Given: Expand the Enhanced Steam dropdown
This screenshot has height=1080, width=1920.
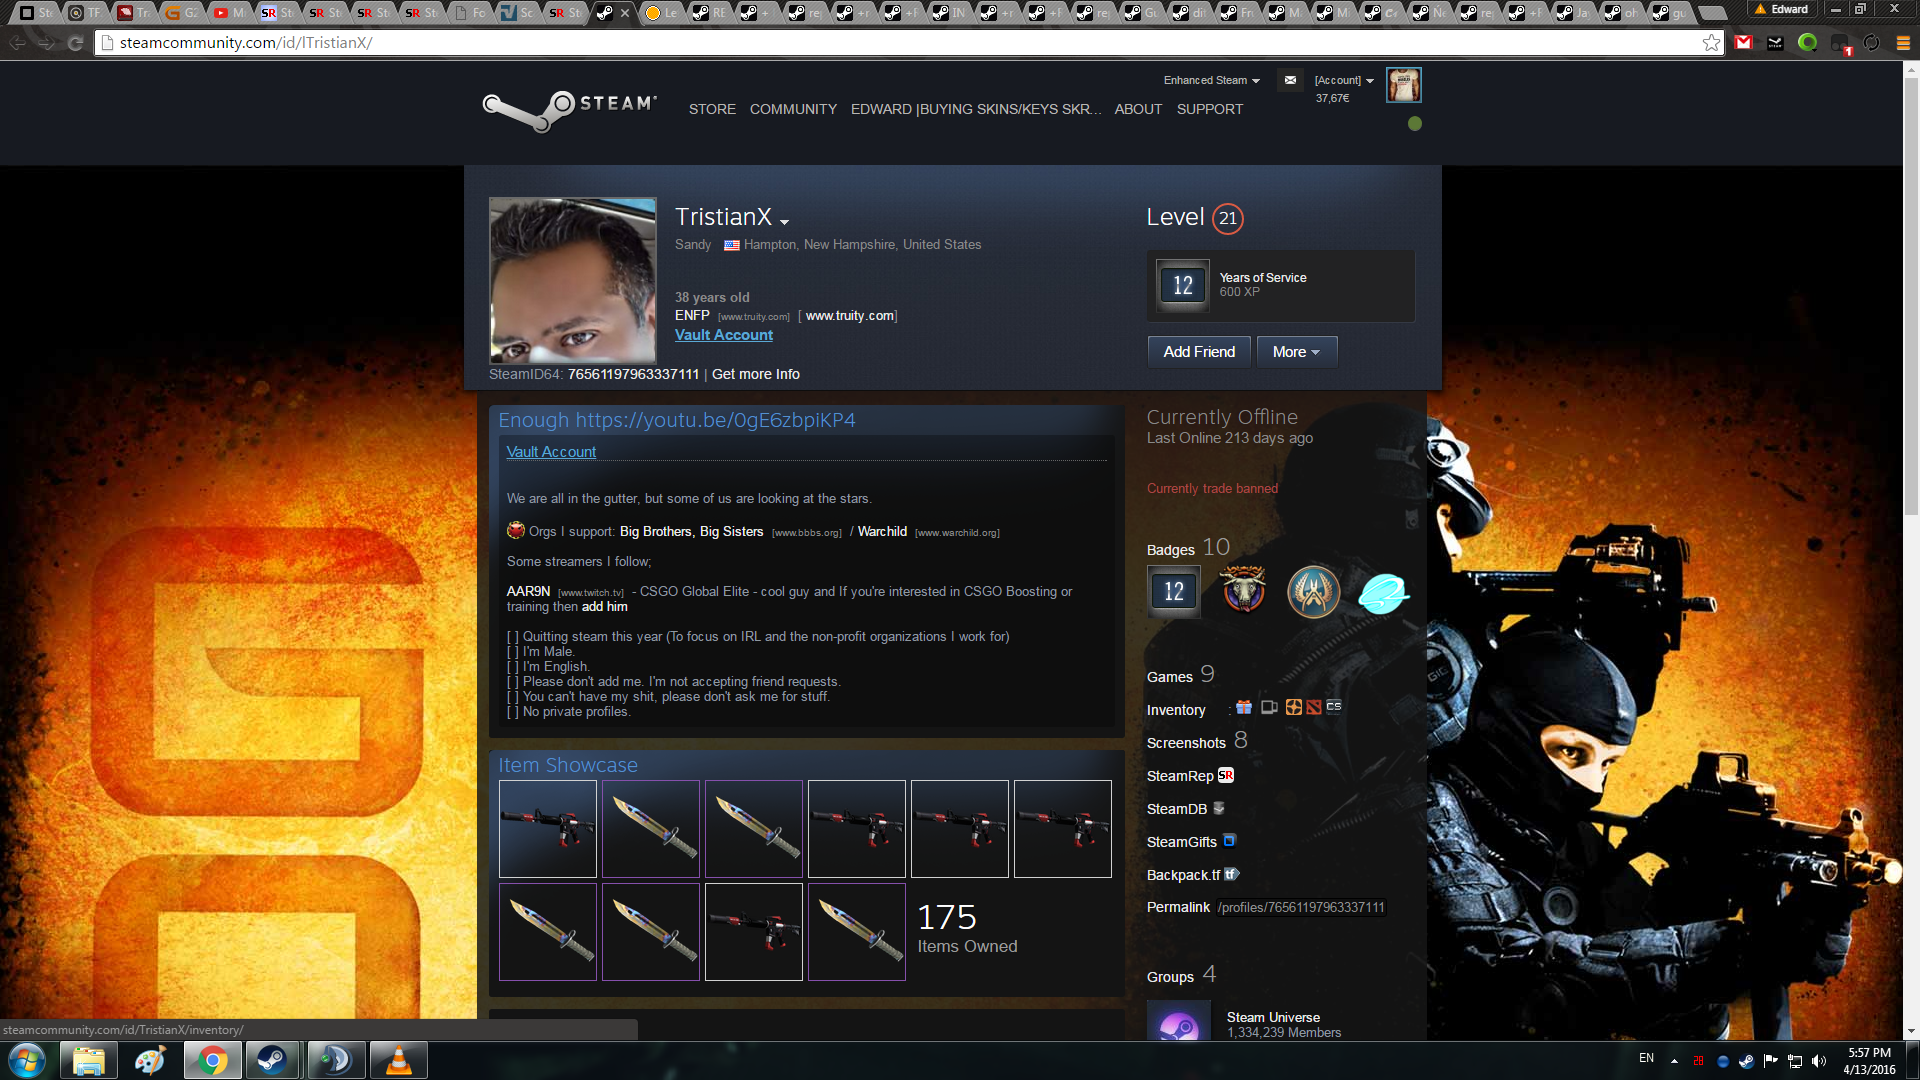Looking at the screenshot, I should coord(1211,80).
